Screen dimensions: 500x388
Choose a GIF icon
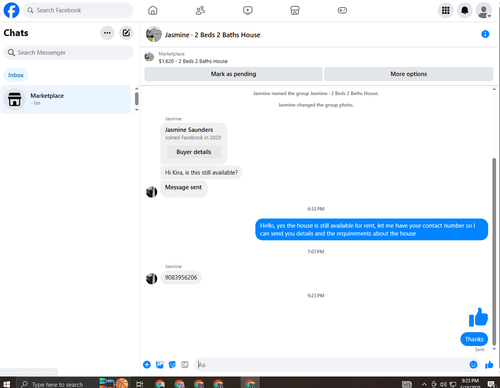tap(185, 365)
